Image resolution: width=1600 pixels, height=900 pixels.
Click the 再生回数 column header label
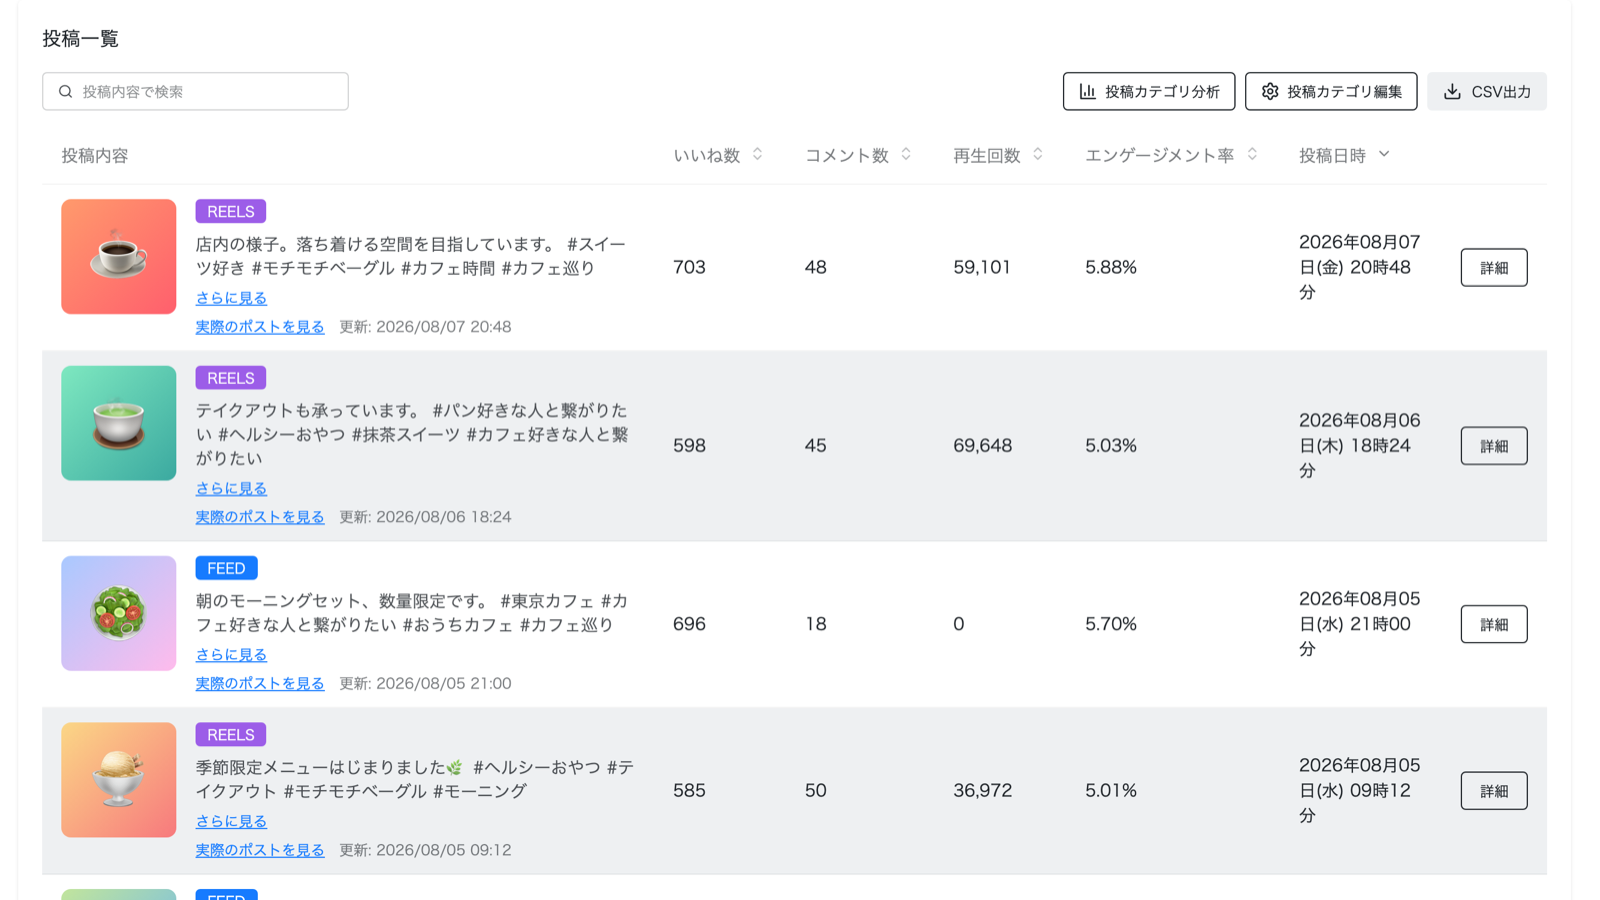987,156
